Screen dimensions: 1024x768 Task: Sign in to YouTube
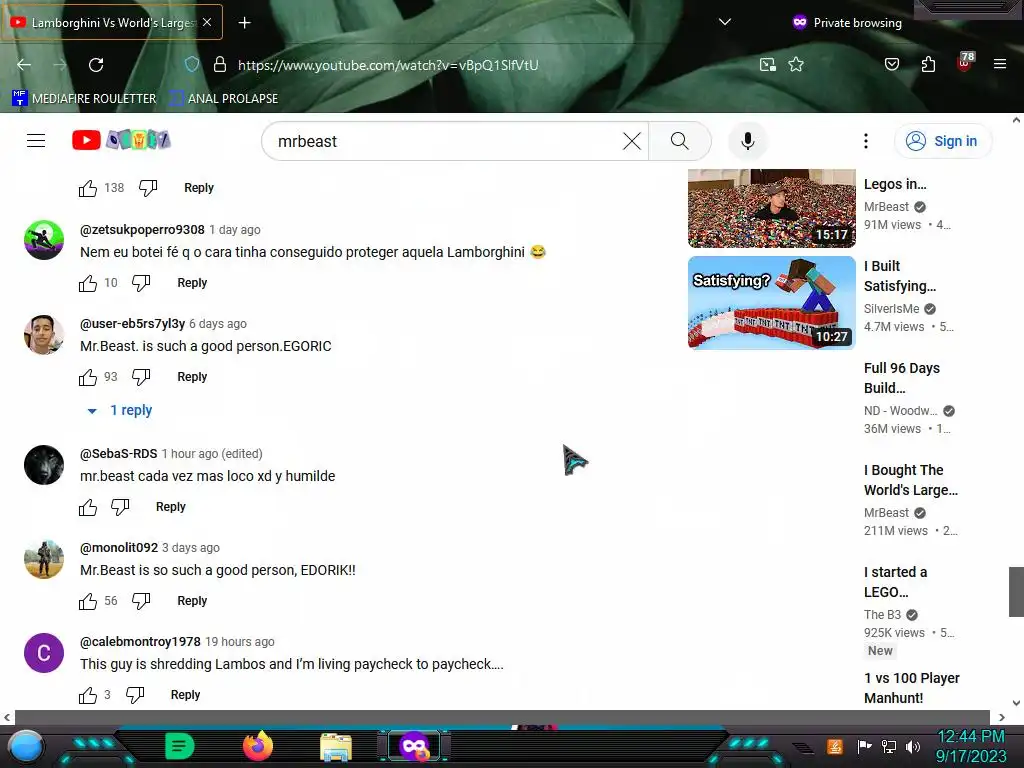tap(942, 141)
